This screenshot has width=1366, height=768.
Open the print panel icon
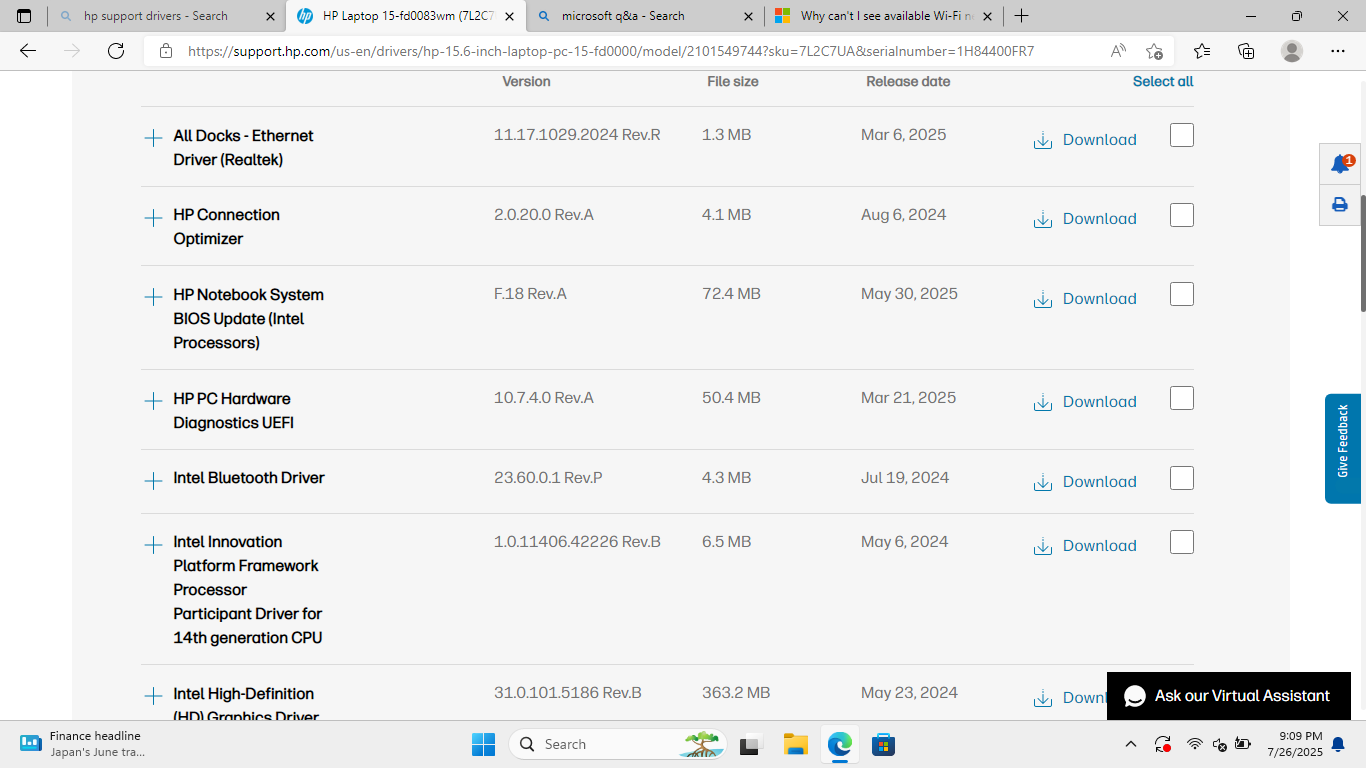tap(1339, 204)
